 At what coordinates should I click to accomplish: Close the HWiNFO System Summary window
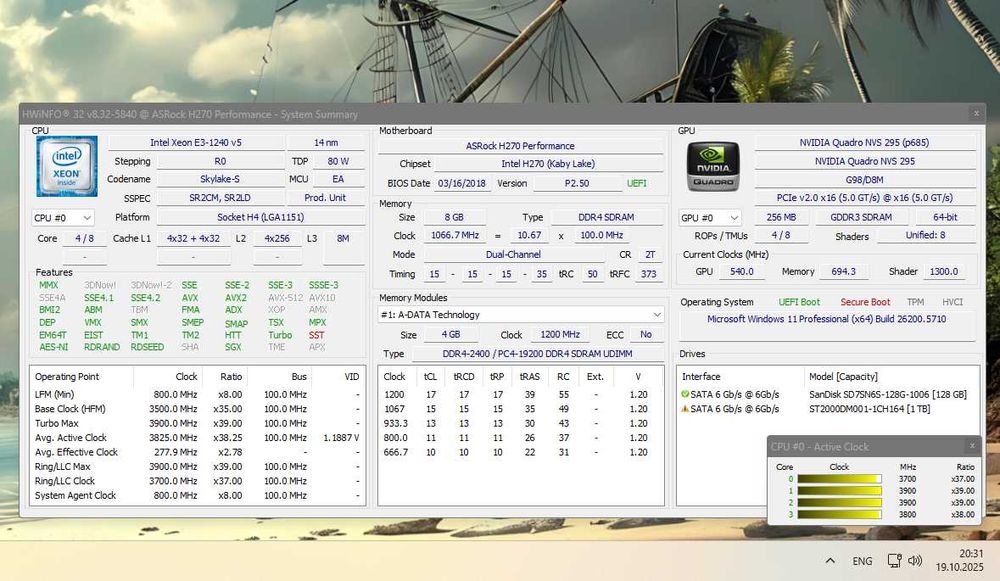coord(976,114)
